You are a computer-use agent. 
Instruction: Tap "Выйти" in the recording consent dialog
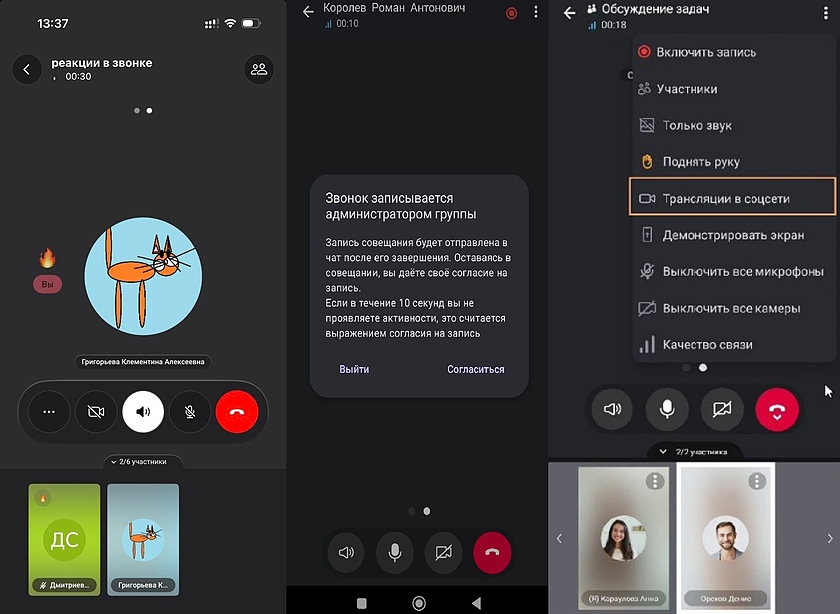point(354,369)
